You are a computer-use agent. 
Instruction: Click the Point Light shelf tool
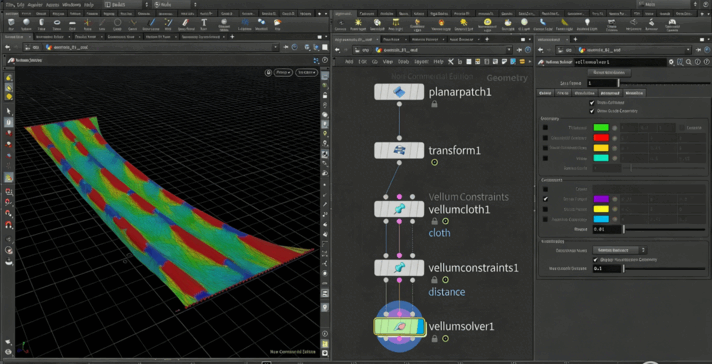358,24
